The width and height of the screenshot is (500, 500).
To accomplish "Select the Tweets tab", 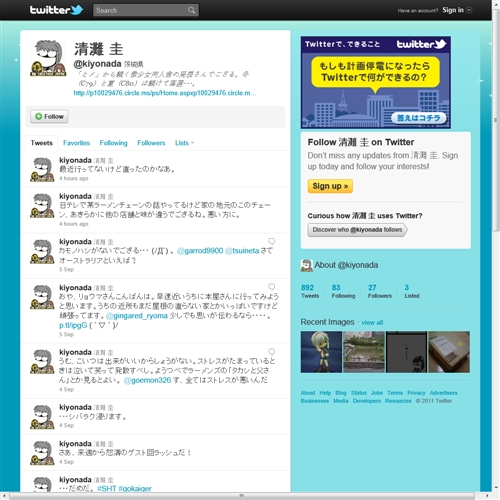I will (x=42, y=143).
